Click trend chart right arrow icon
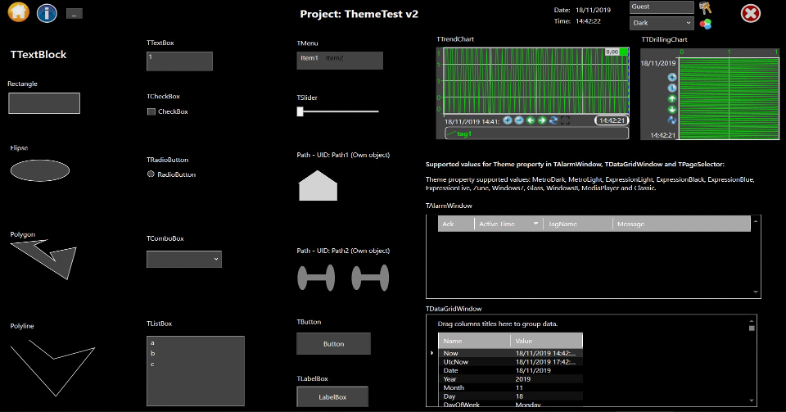Screen dimensions: 786x412 click(x=542, y=120)
